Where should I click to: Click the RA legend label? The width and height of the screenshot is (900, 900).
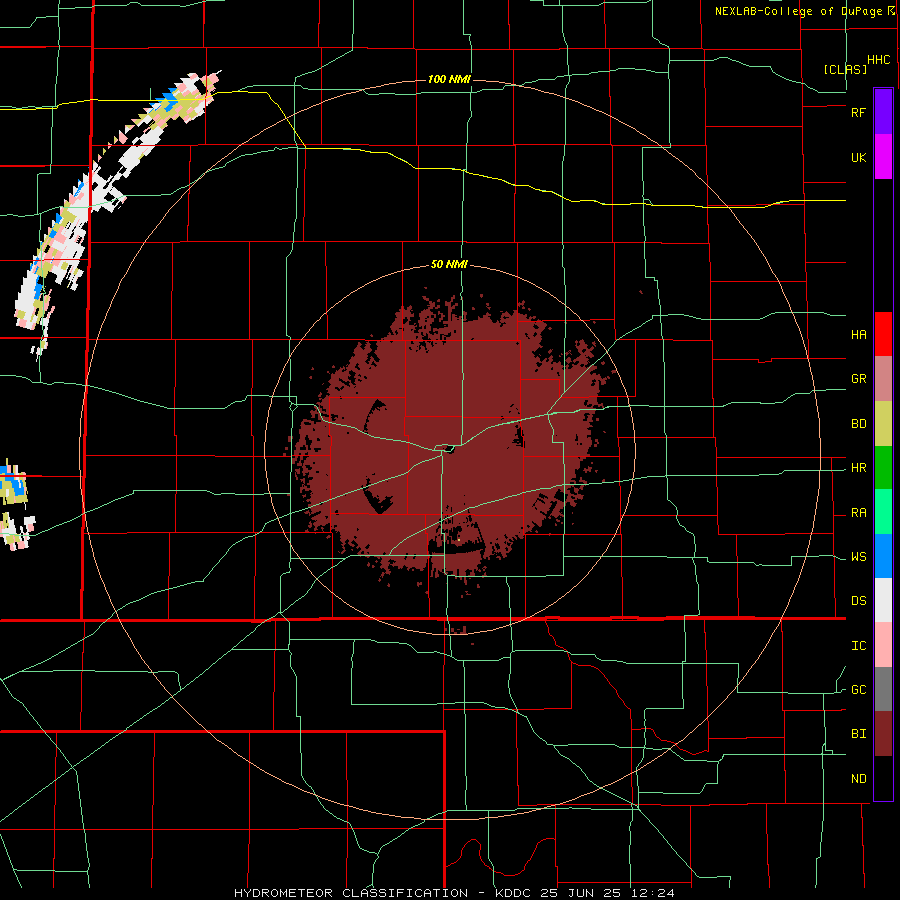point(858,513)
